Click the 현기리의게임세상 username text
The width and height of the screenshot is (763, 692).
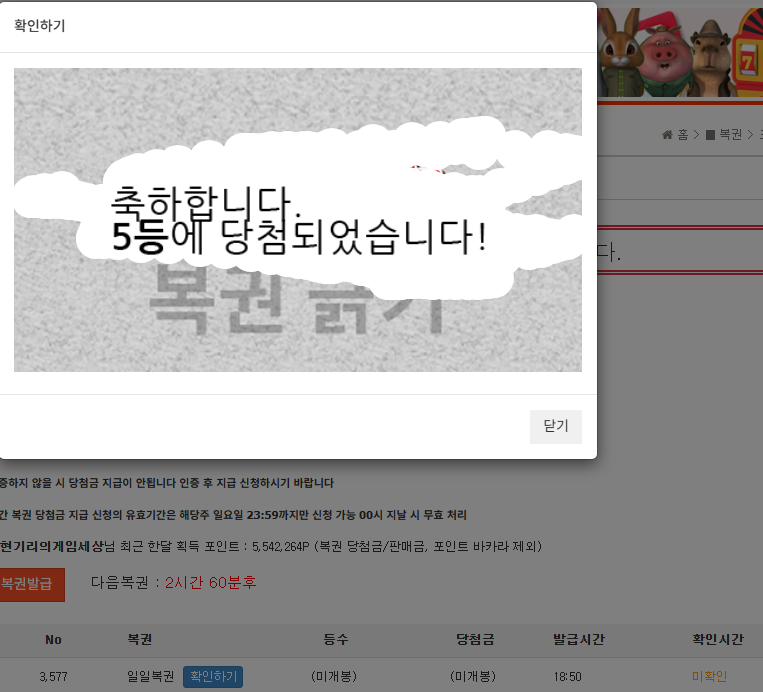pyautogui.click(x=52, y=546)
